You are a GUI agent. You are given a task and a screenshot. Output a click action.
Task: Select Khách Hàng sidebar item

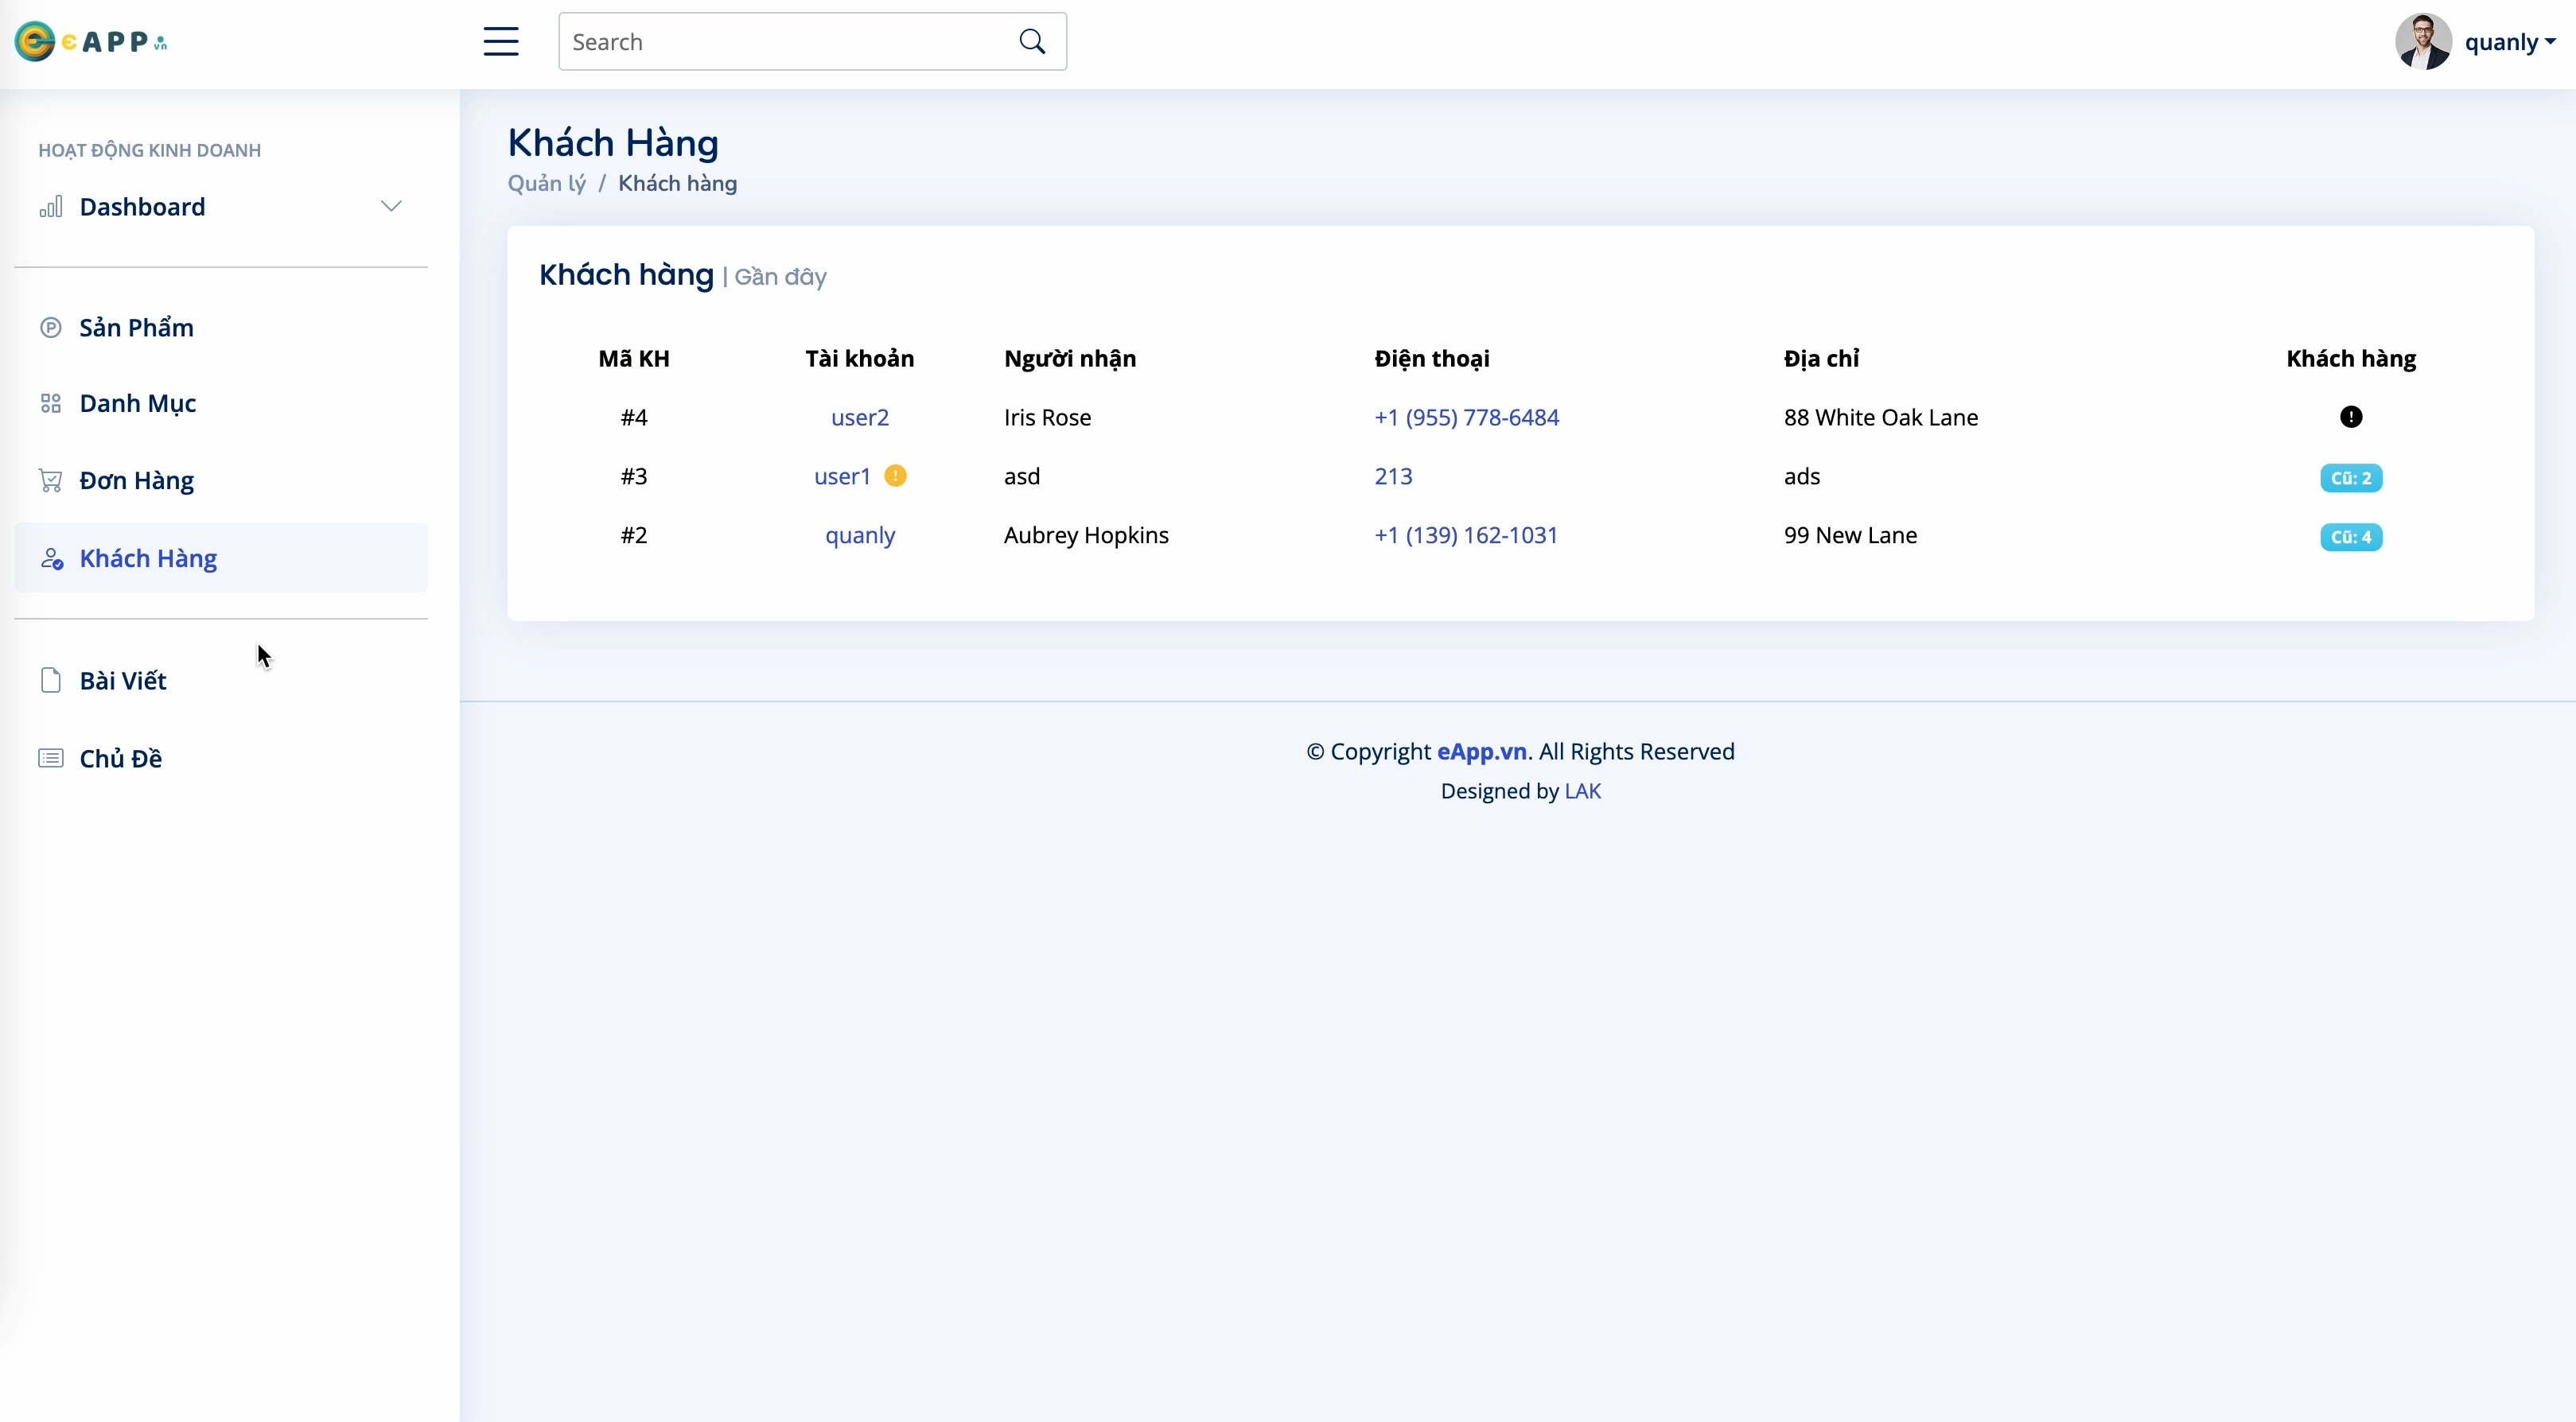pyautogui.click(x=221, y=558)
